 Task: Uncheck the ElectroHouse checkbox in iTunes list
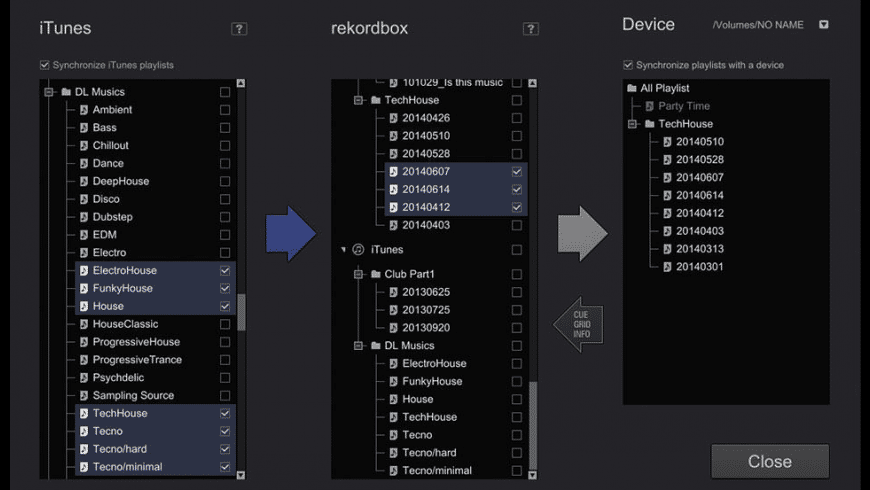coord(225,270)
